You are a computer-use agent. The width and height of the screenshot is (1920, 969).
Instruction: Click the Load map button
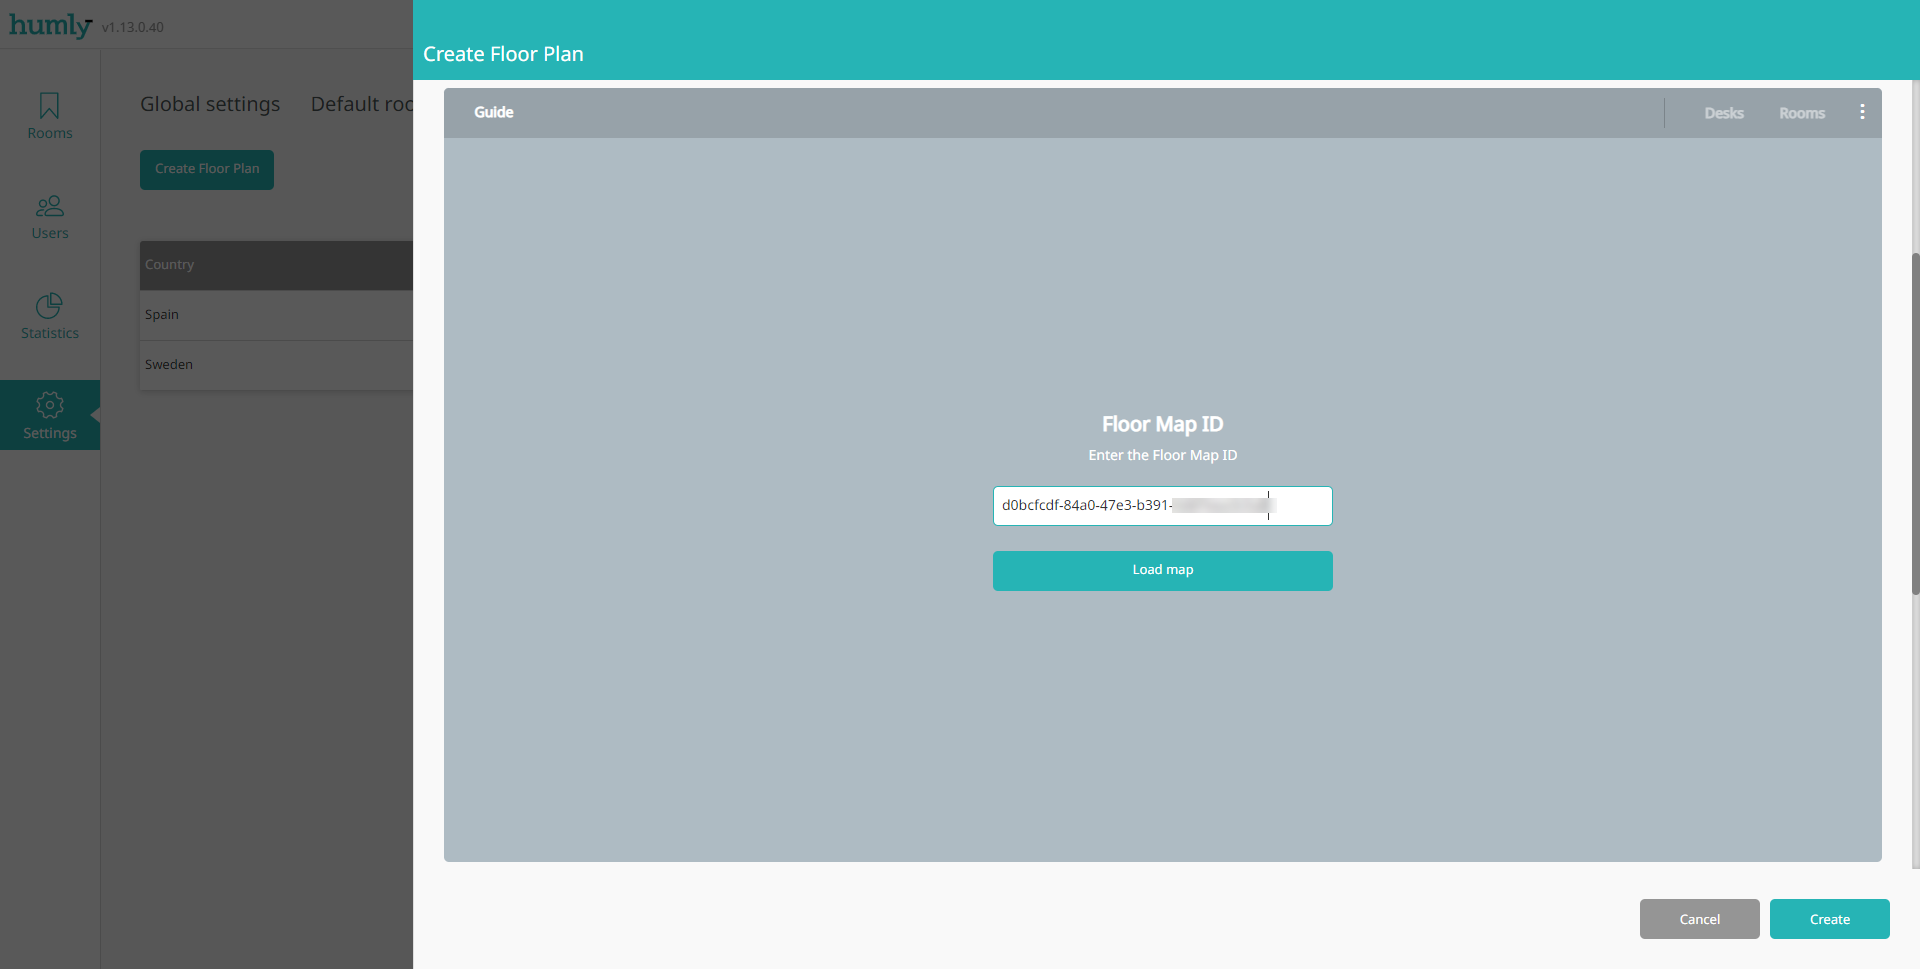(1162, 570)
